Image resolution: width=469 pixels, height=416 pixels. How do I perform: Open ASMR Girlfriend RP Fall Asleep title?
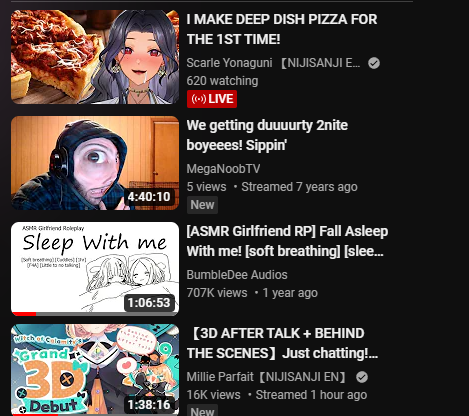(287, 241)
